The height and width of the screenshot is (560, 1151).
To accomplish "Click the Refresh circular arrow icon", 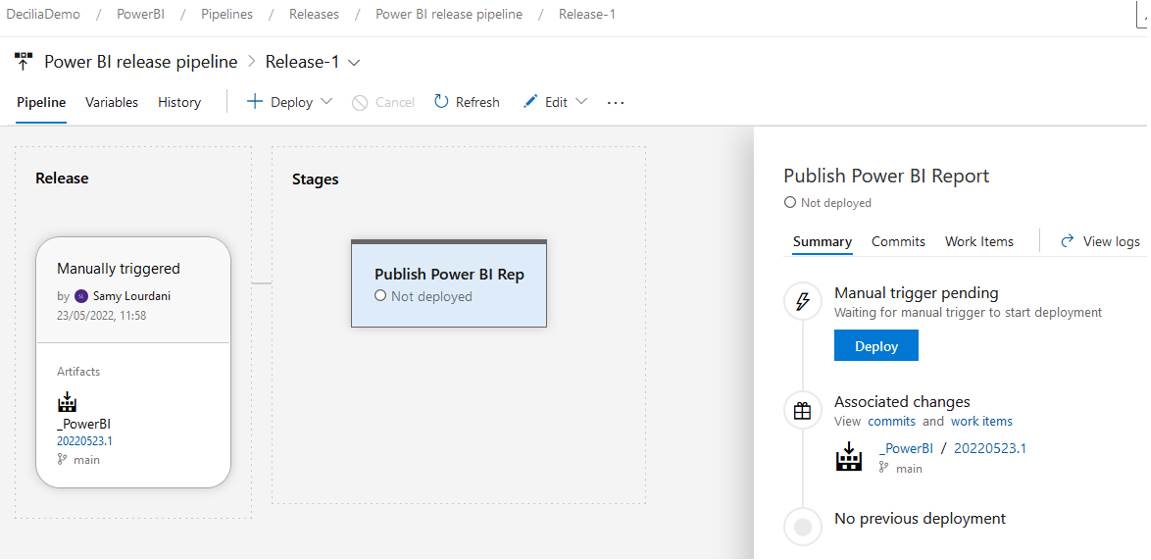I will pyautogui.click(x=441, y=101).
